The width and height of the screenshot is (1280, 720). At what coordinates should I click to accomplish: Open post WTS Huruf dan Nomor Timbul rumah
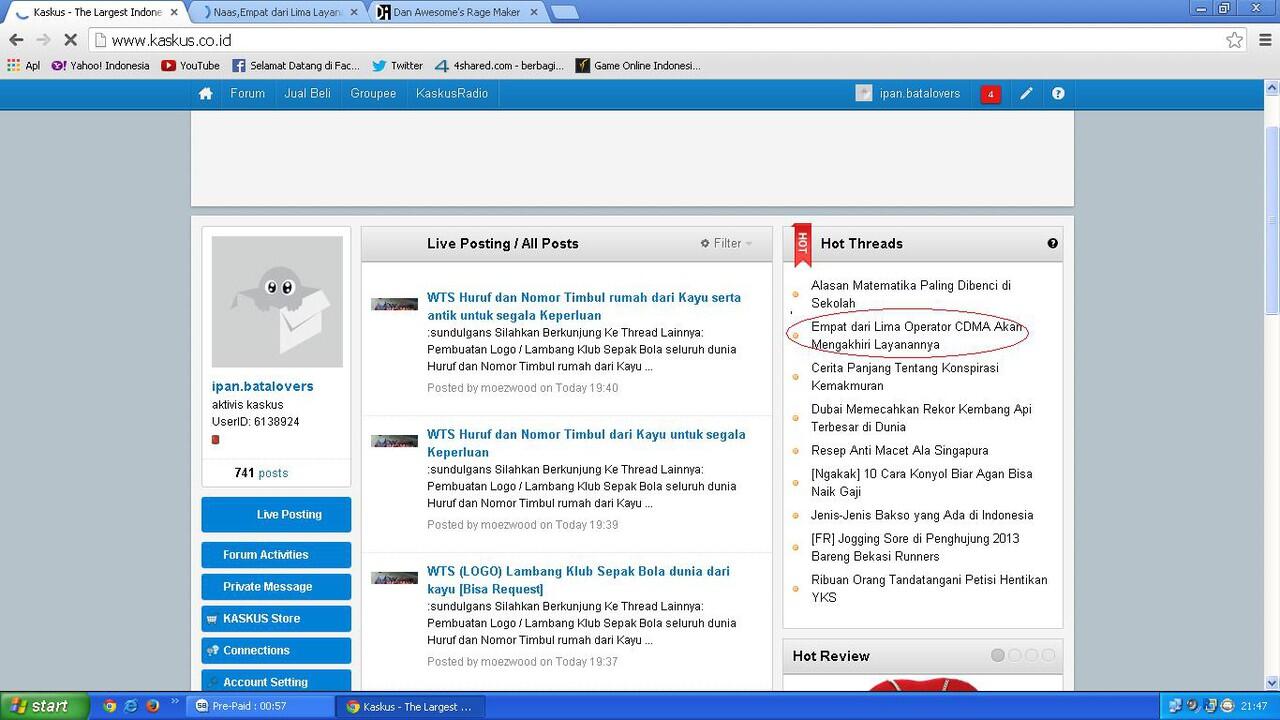584,306
